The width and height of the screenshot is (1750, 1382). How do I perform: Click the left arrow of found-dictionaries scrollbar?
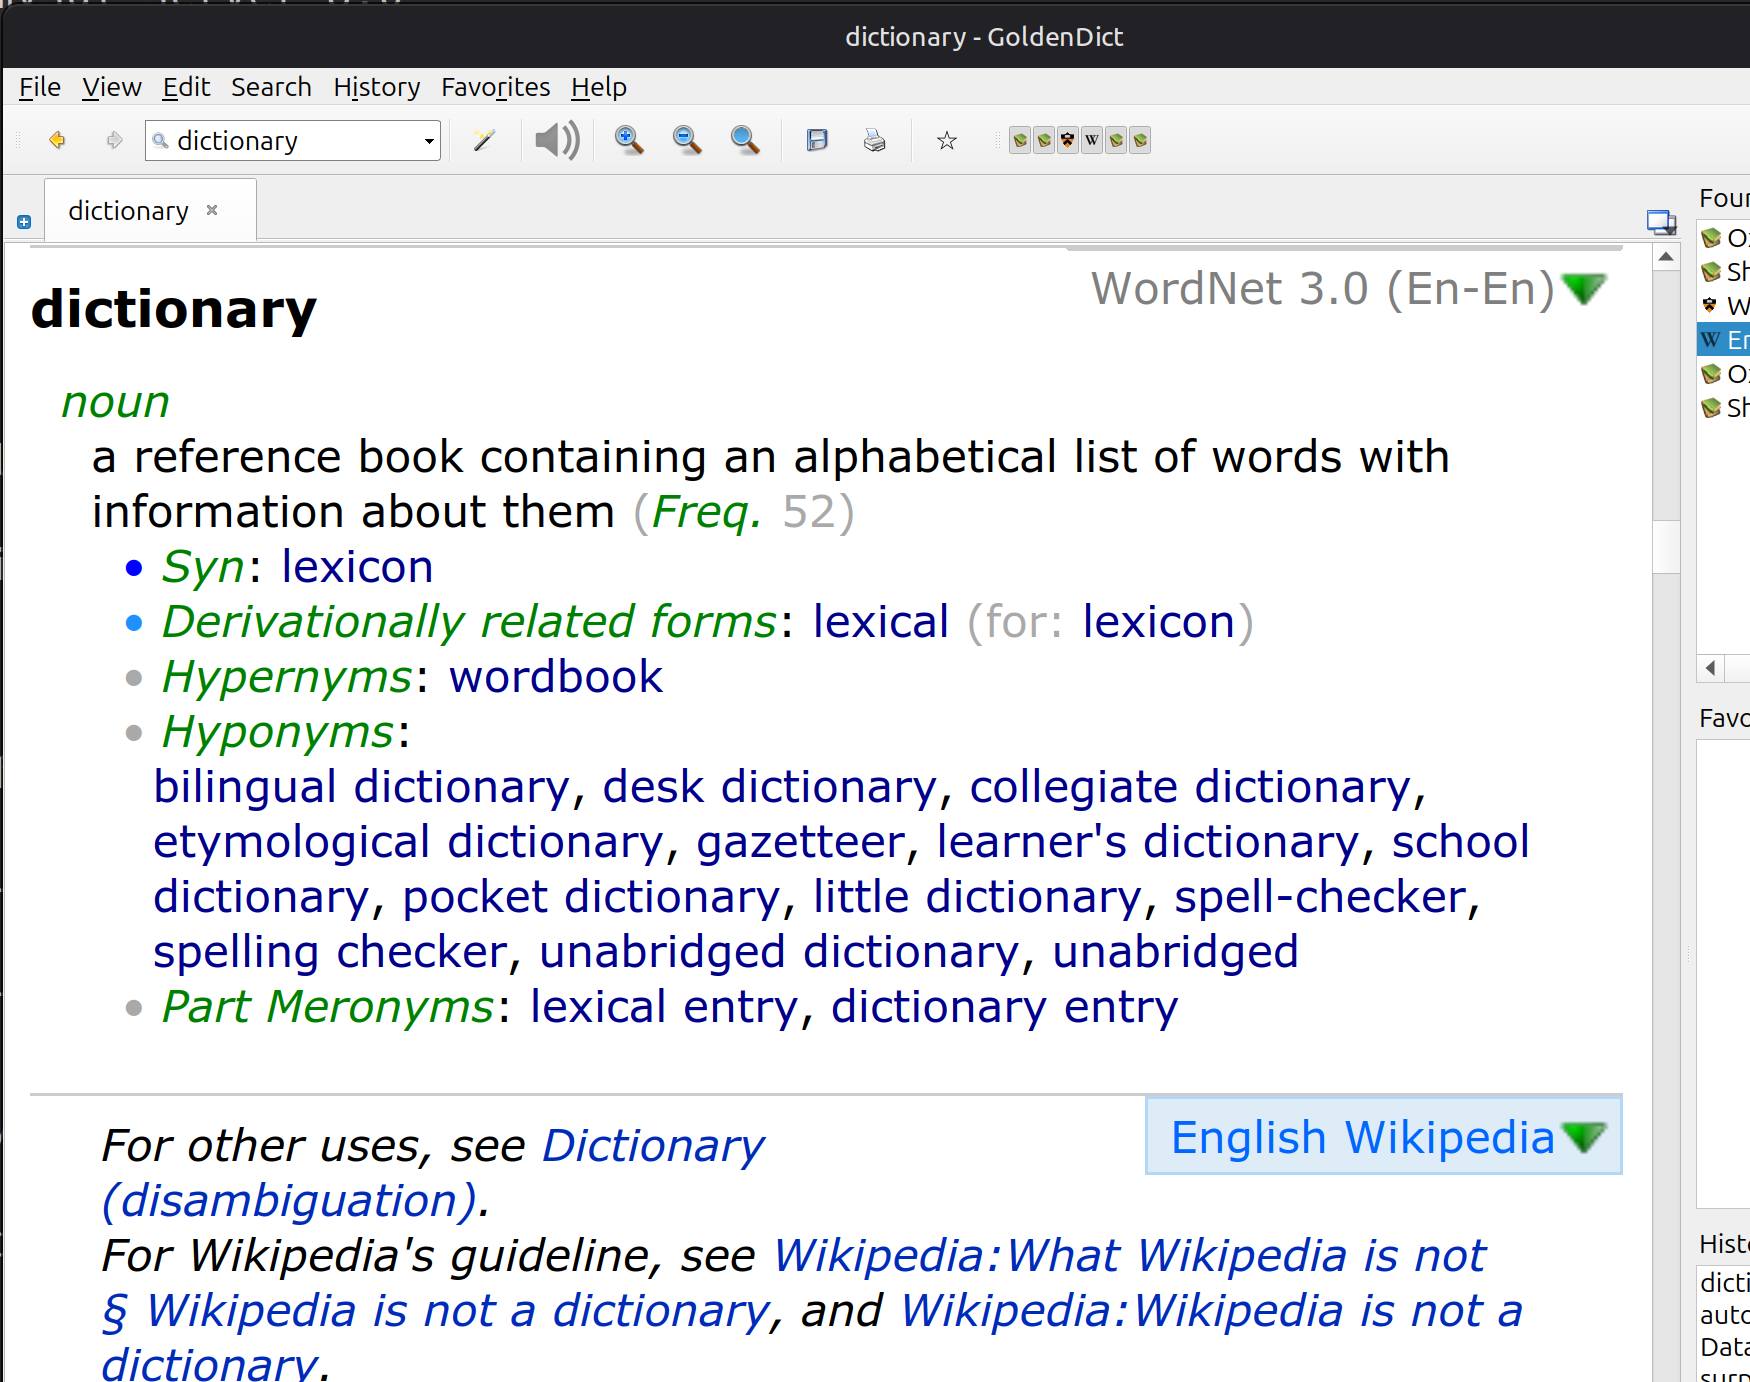pos(1711,668)
